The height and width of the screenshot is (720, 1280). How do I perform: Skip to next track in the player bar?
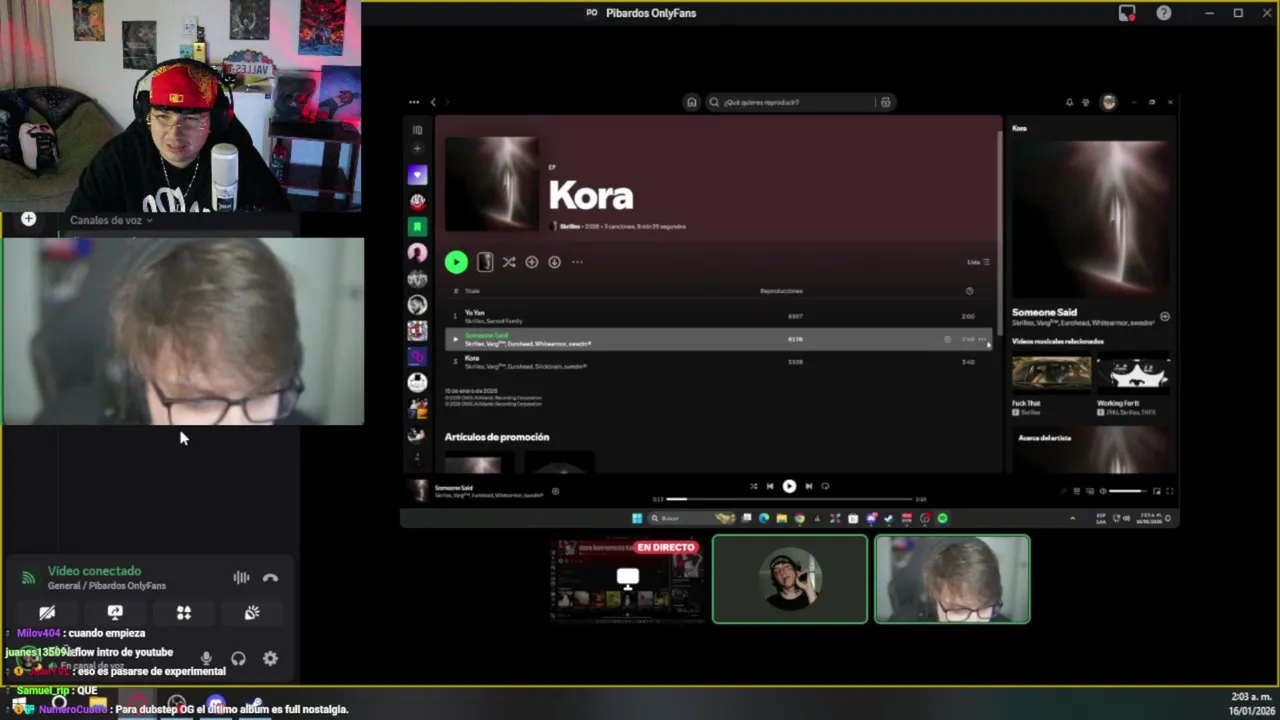[x=808, y=486]
